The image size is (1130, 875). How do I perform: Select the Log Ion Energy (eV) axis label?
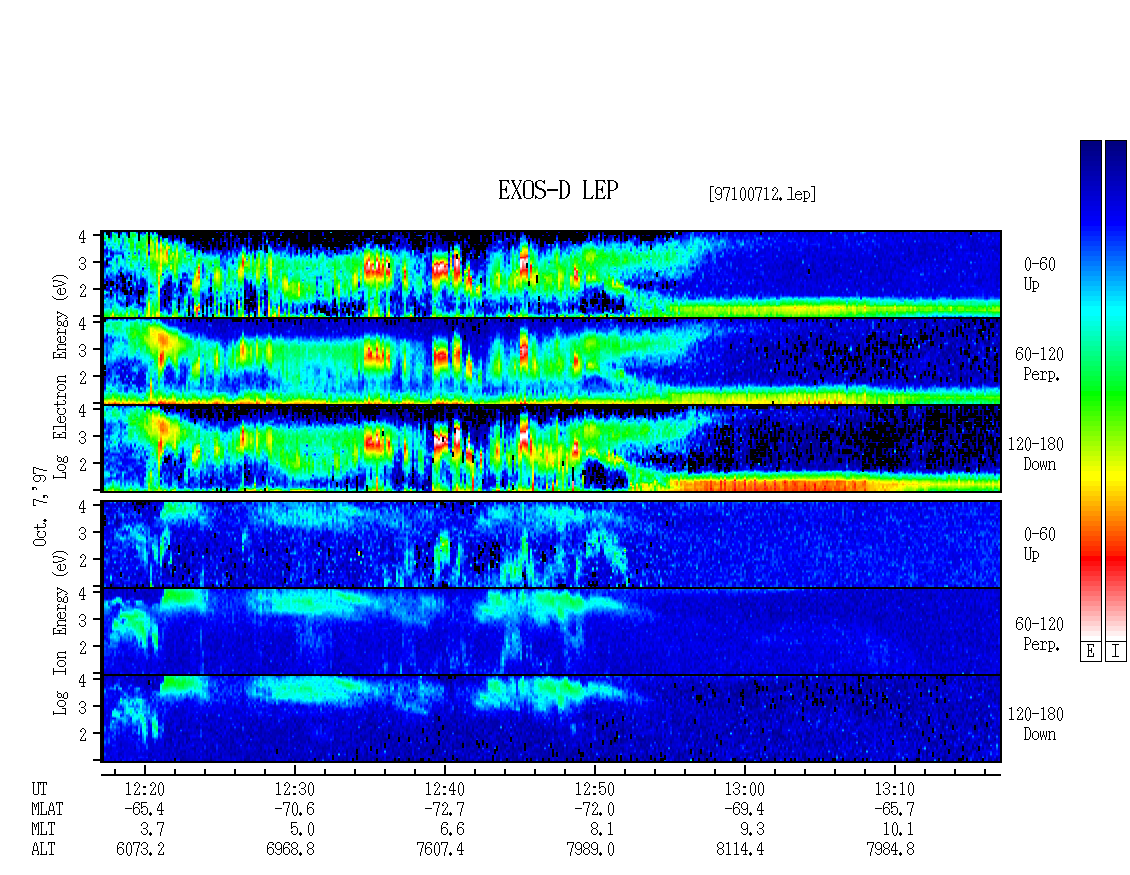click(61, 633)
